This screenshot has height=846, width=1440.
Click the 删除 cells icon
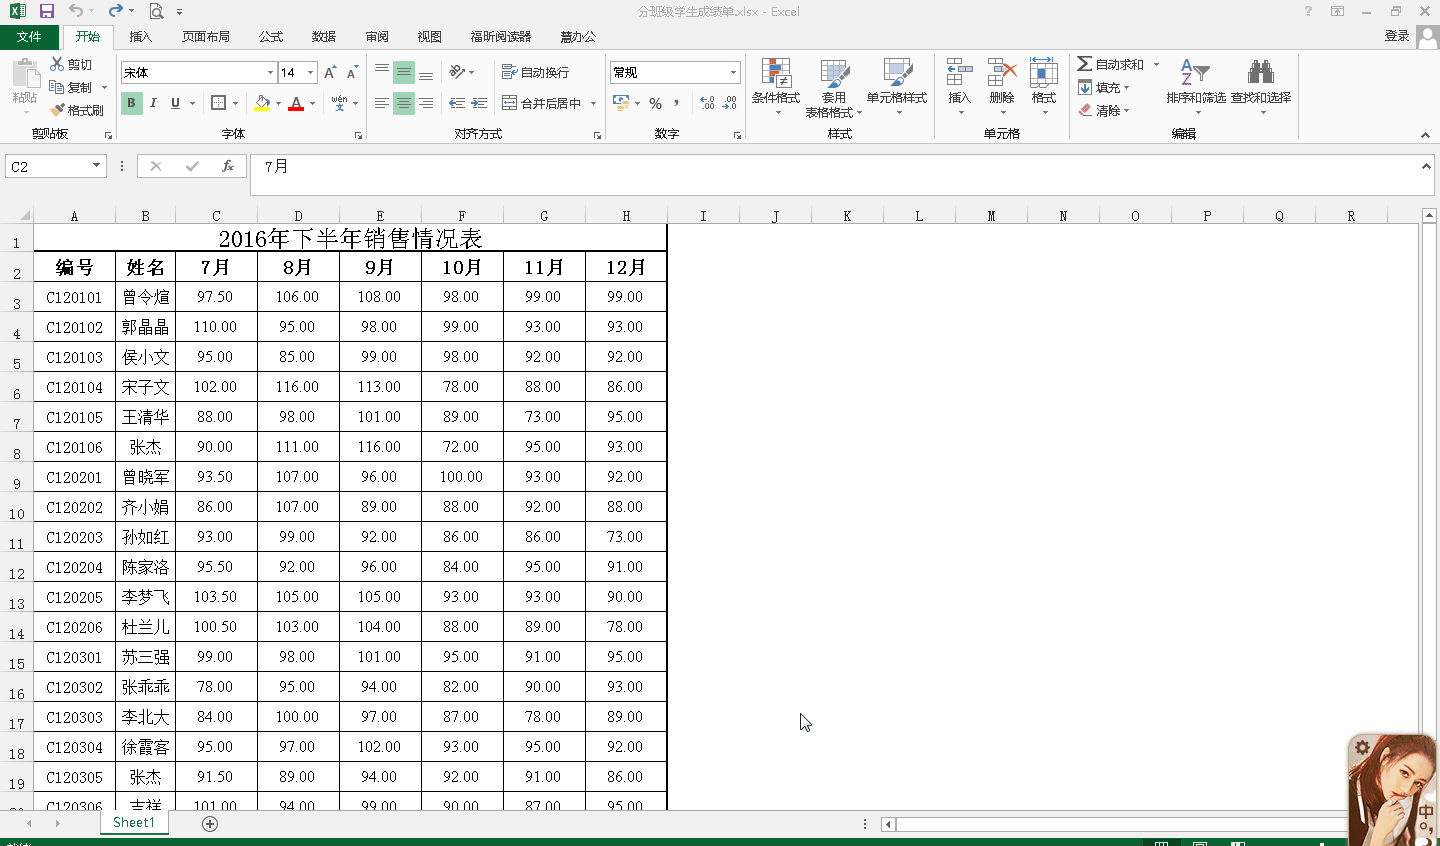tap(1002, 72)
